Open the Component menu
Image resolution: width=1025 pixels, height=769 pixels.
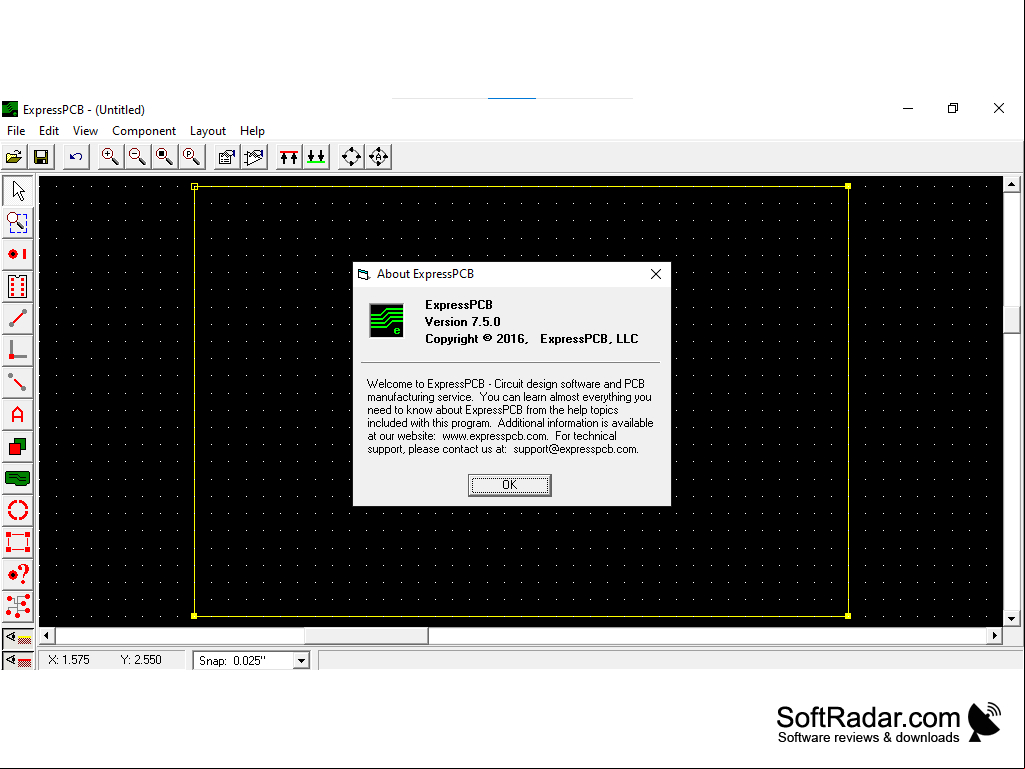click(144, 131)
